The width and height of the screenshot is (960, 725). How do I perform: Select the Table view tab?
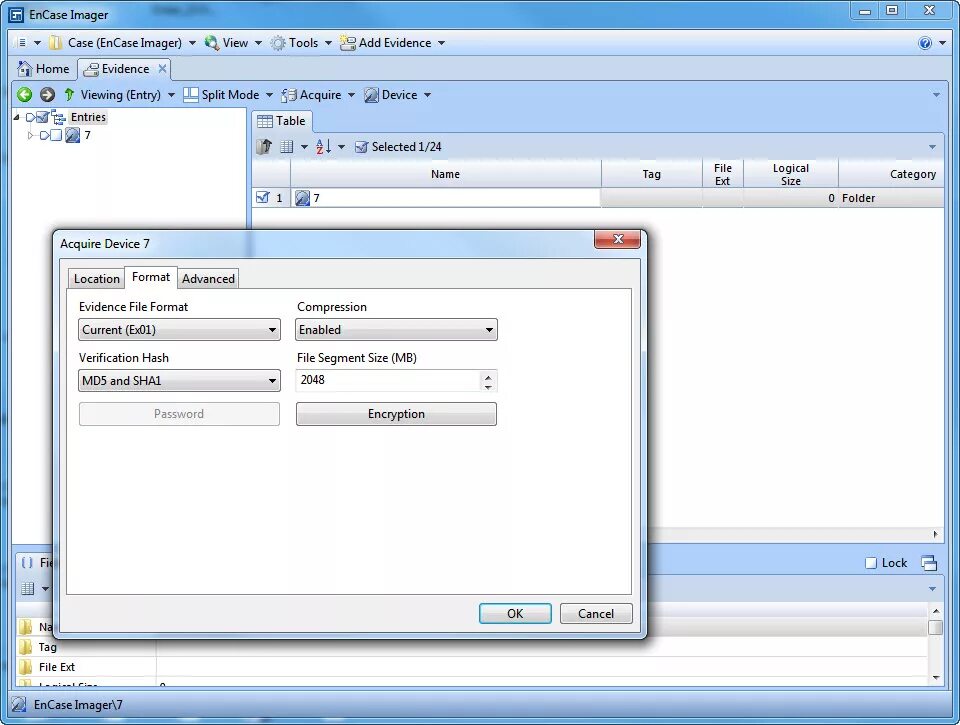tap(282, 121)
